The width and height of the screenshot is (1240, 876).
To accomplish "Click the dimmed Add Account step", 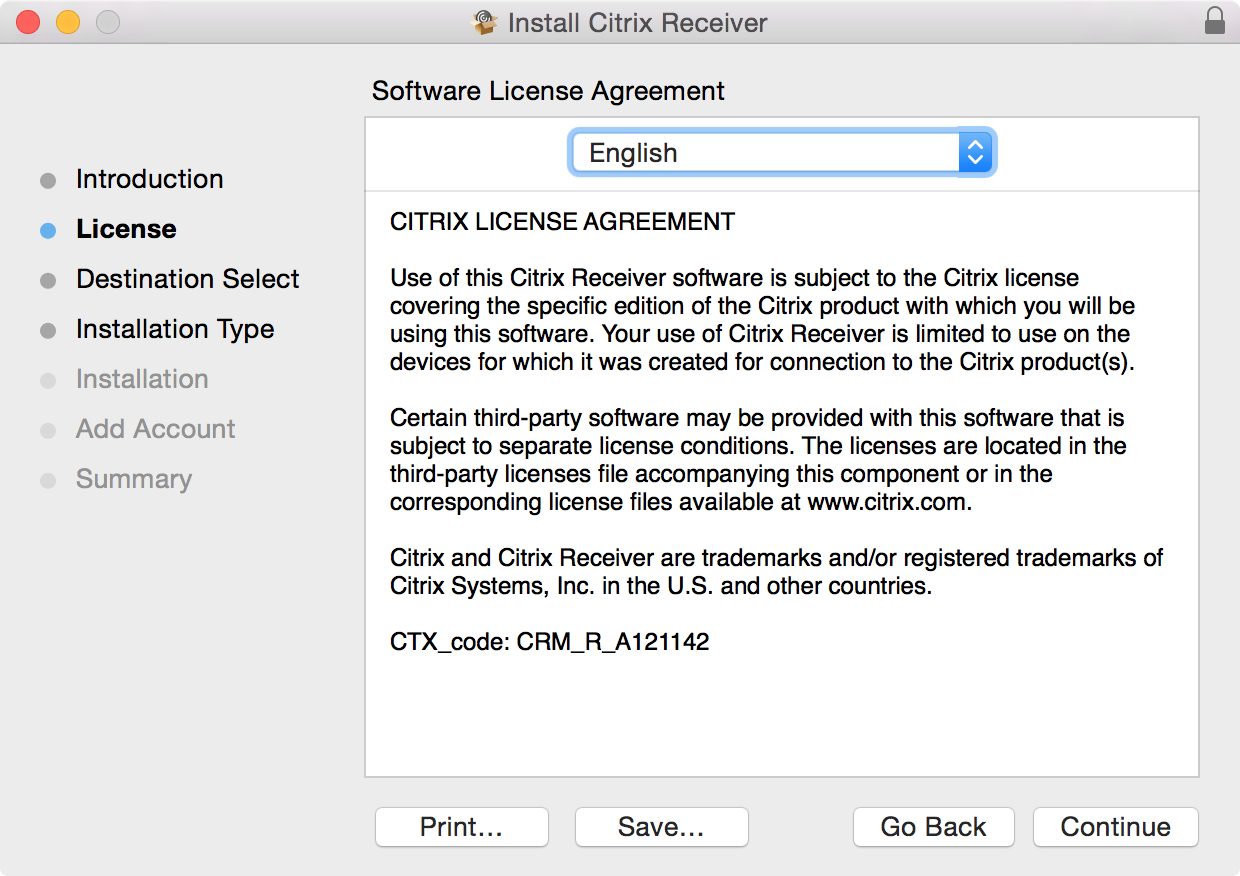I will 155,429.
